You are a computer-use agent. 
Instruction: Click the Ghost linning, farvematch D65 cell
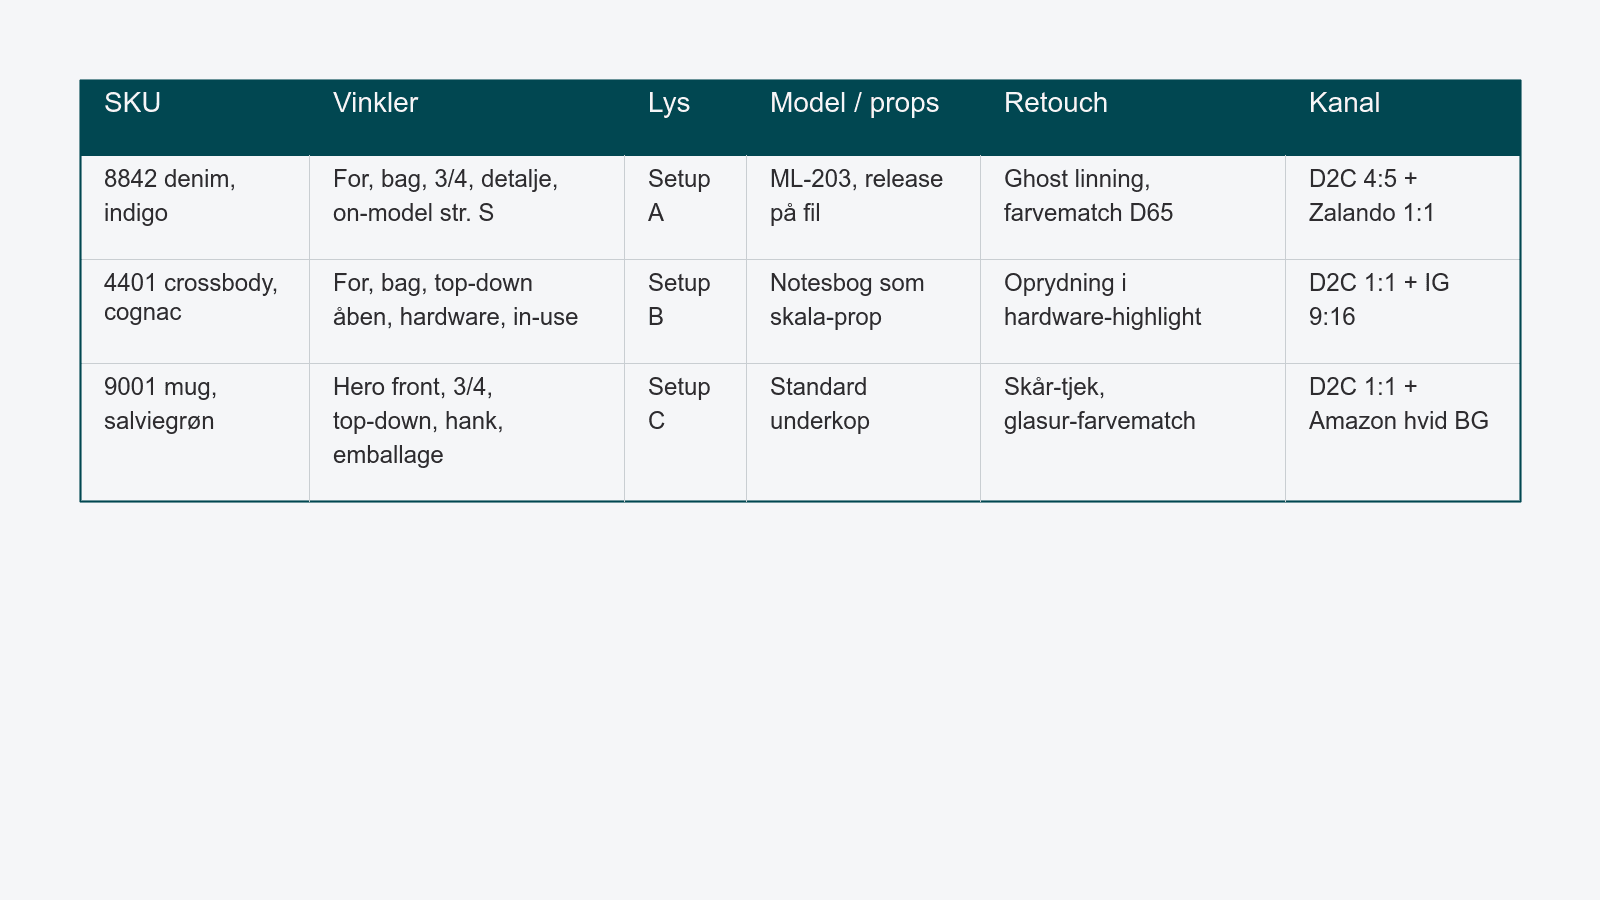pyautogui.click(x=1133, y=207)
